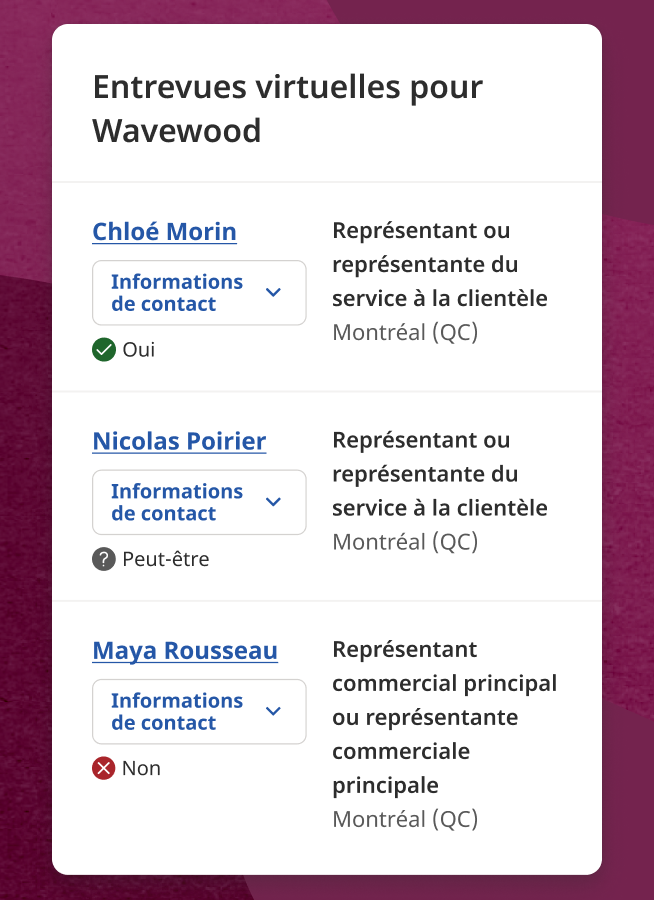Open Nicolas Poirier's profile link
Viewport: 654px width, 900px height.
(179, 441)
